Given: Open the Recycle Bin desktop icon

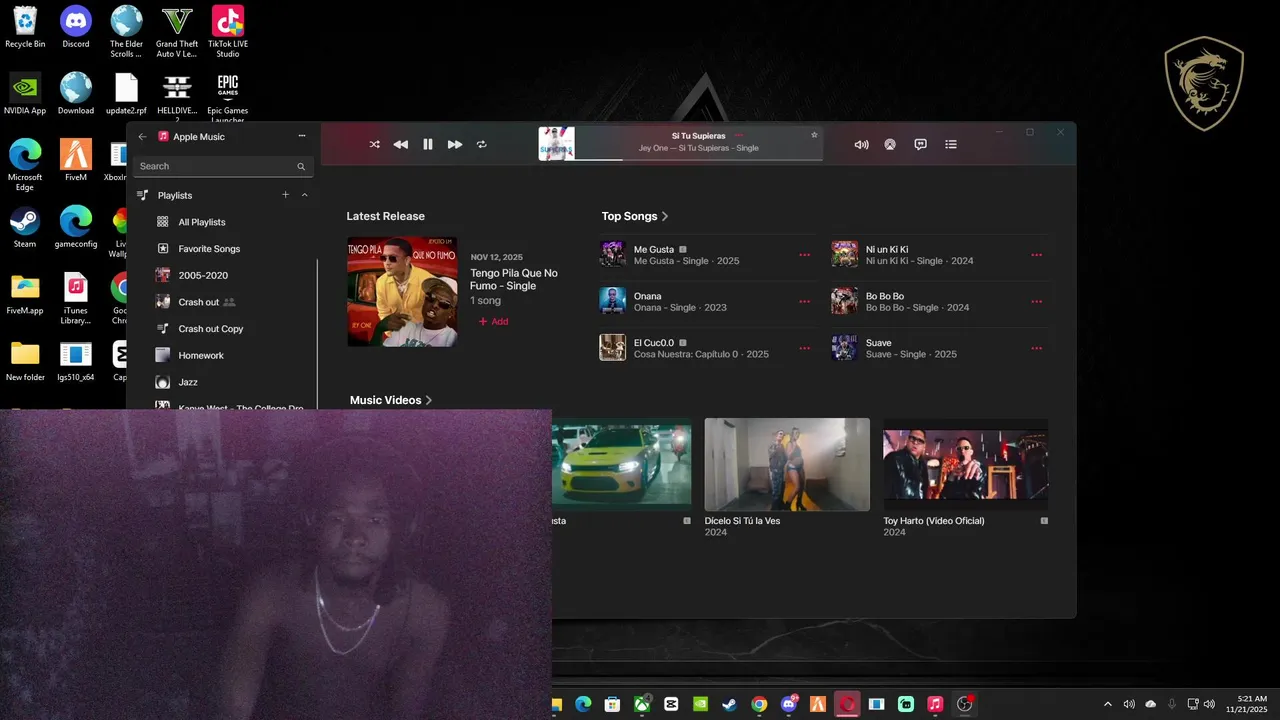Looking at the screenshot, I should (x=25, y=27).
